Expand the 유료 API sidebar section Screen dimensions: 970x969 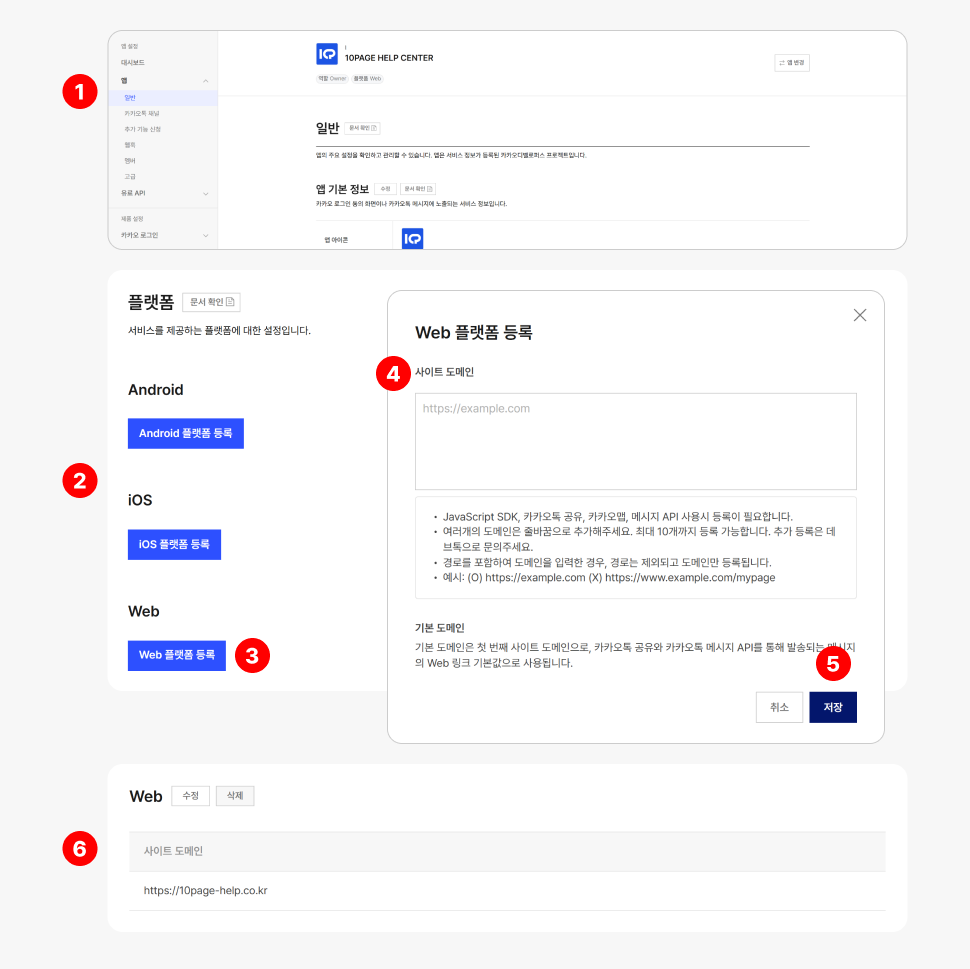pos(205,193)
